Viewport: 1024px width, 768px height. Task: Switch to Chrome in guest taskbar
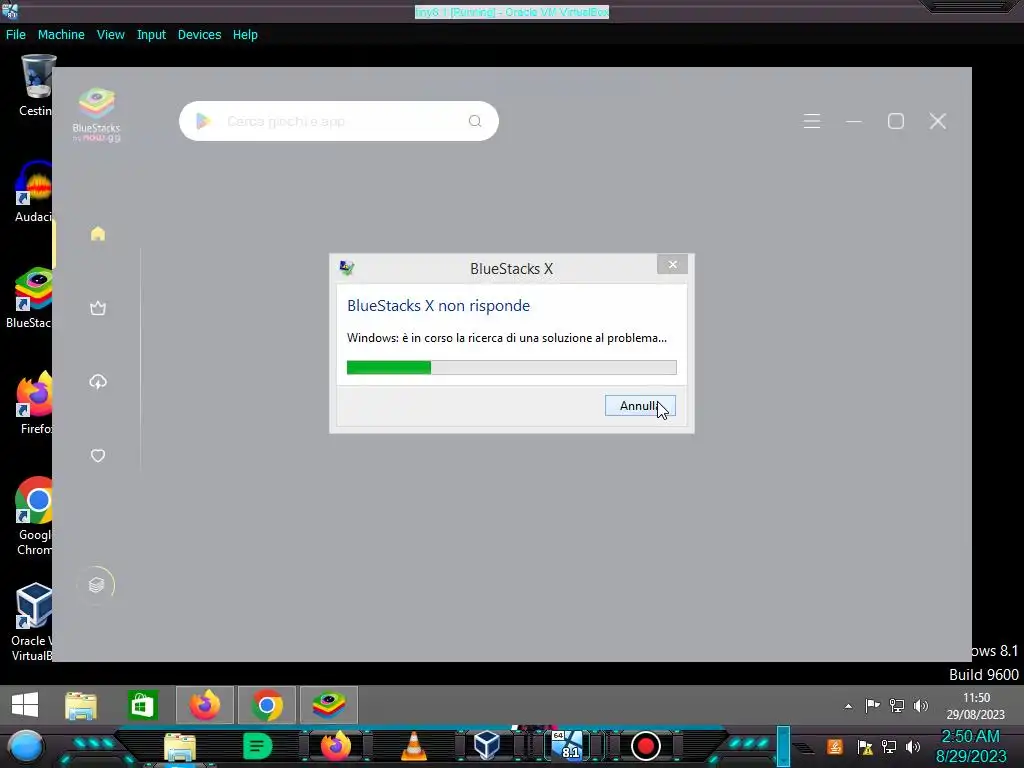(x=266, y=705)
